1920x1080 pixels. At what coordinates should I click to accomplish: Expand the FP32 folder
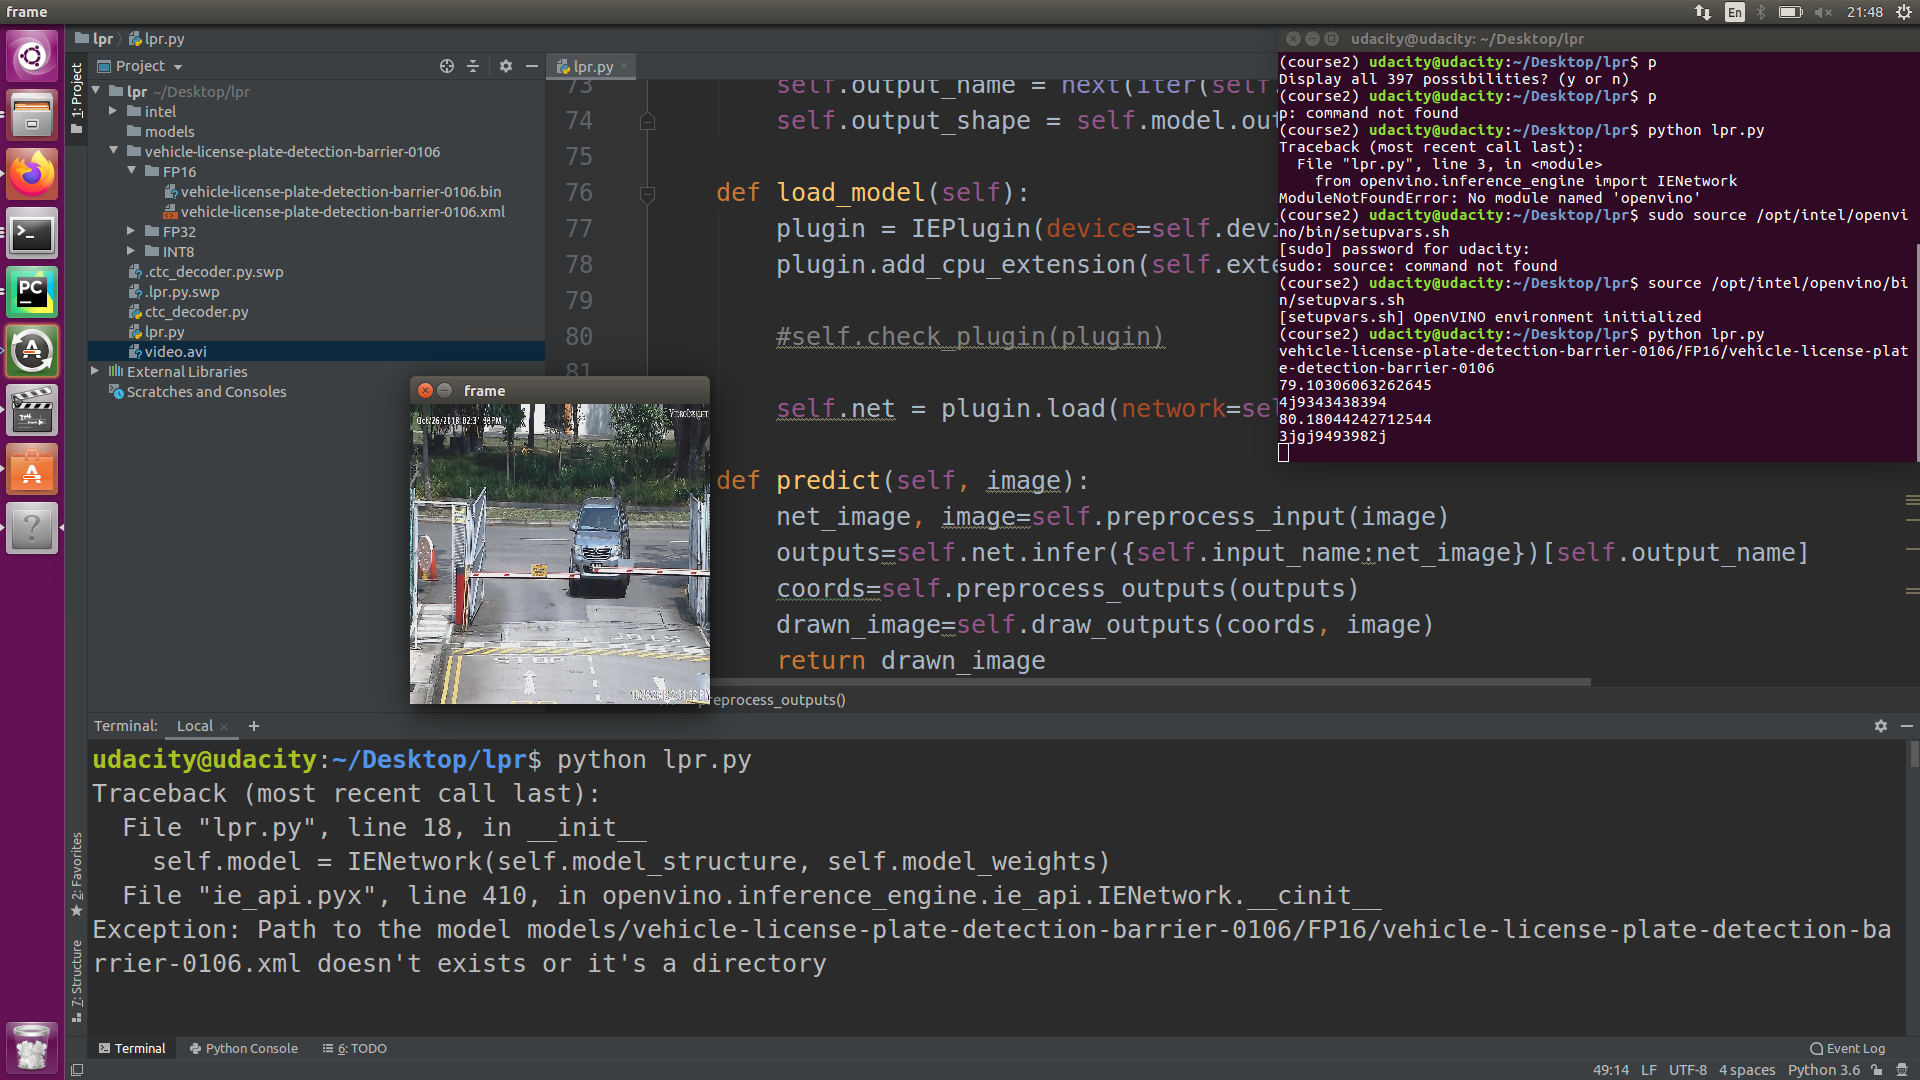pos(131,231)
